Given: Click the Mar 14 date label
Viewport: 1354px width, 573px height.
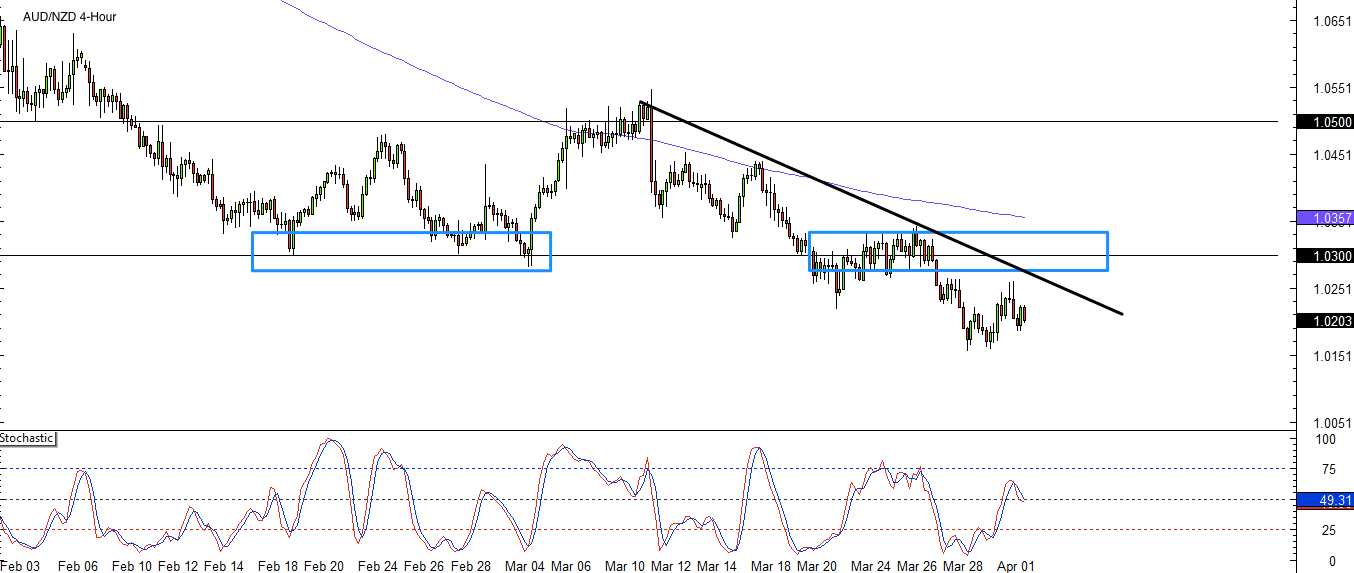Looking at the screenshot, I should pyautogui.click(x=716, y=566).
